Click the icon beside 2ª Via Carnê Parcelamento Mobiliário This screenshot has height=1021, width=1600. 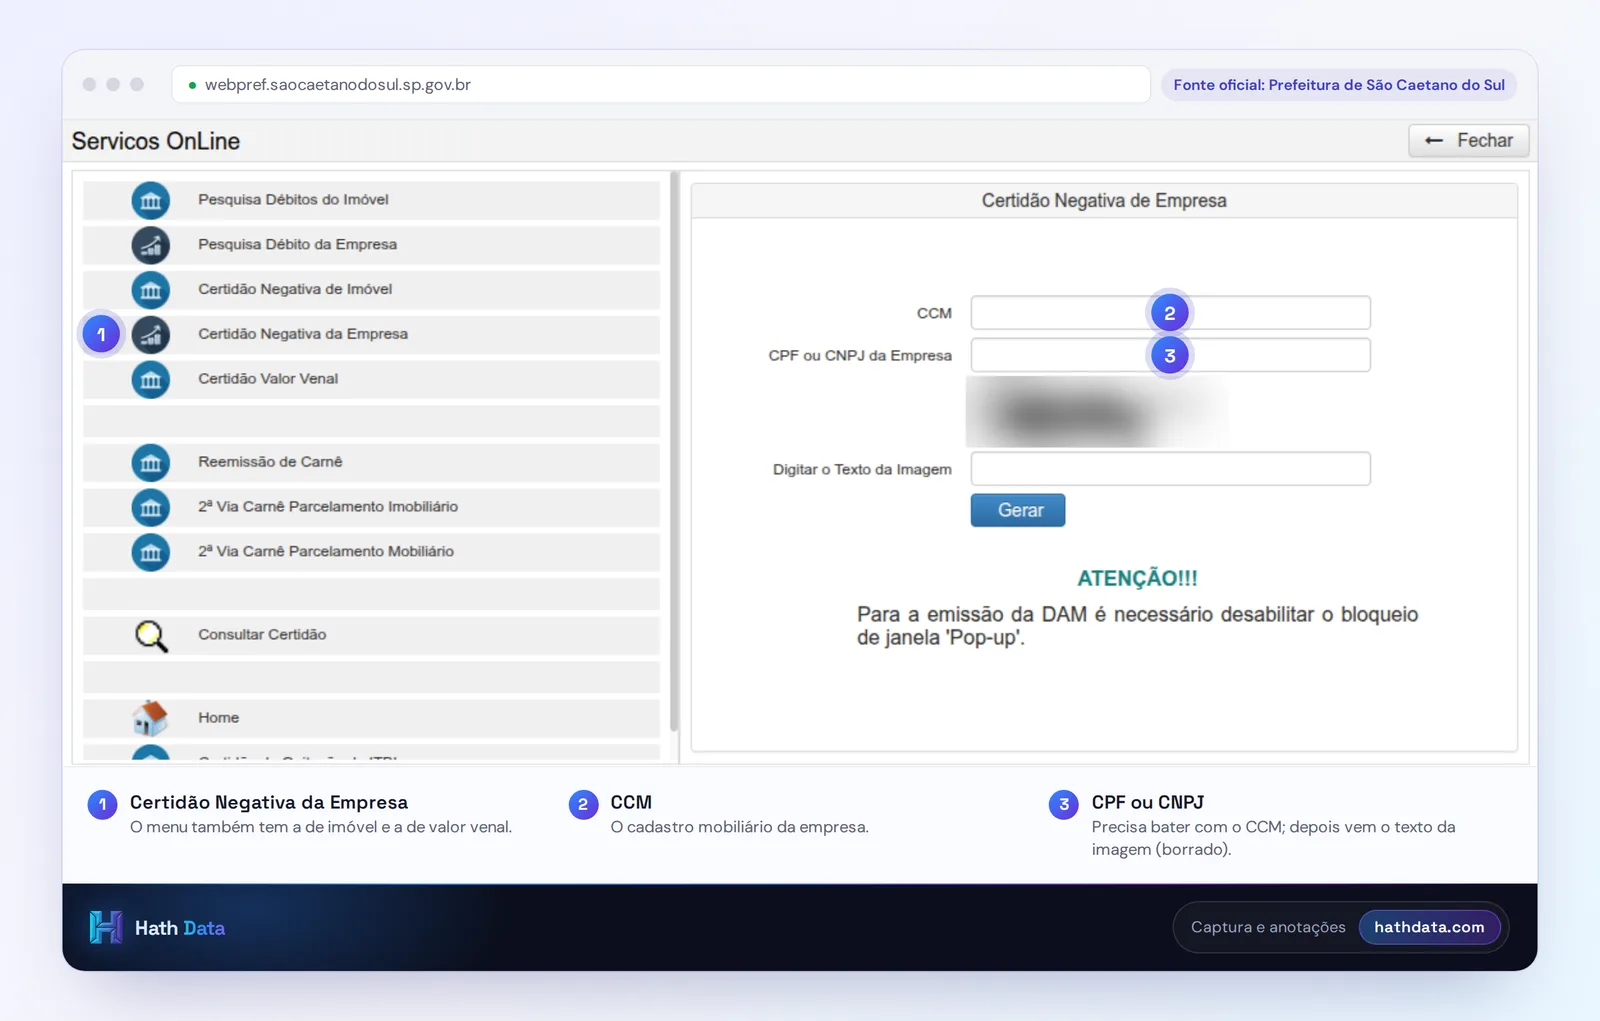tap(151, 552)
